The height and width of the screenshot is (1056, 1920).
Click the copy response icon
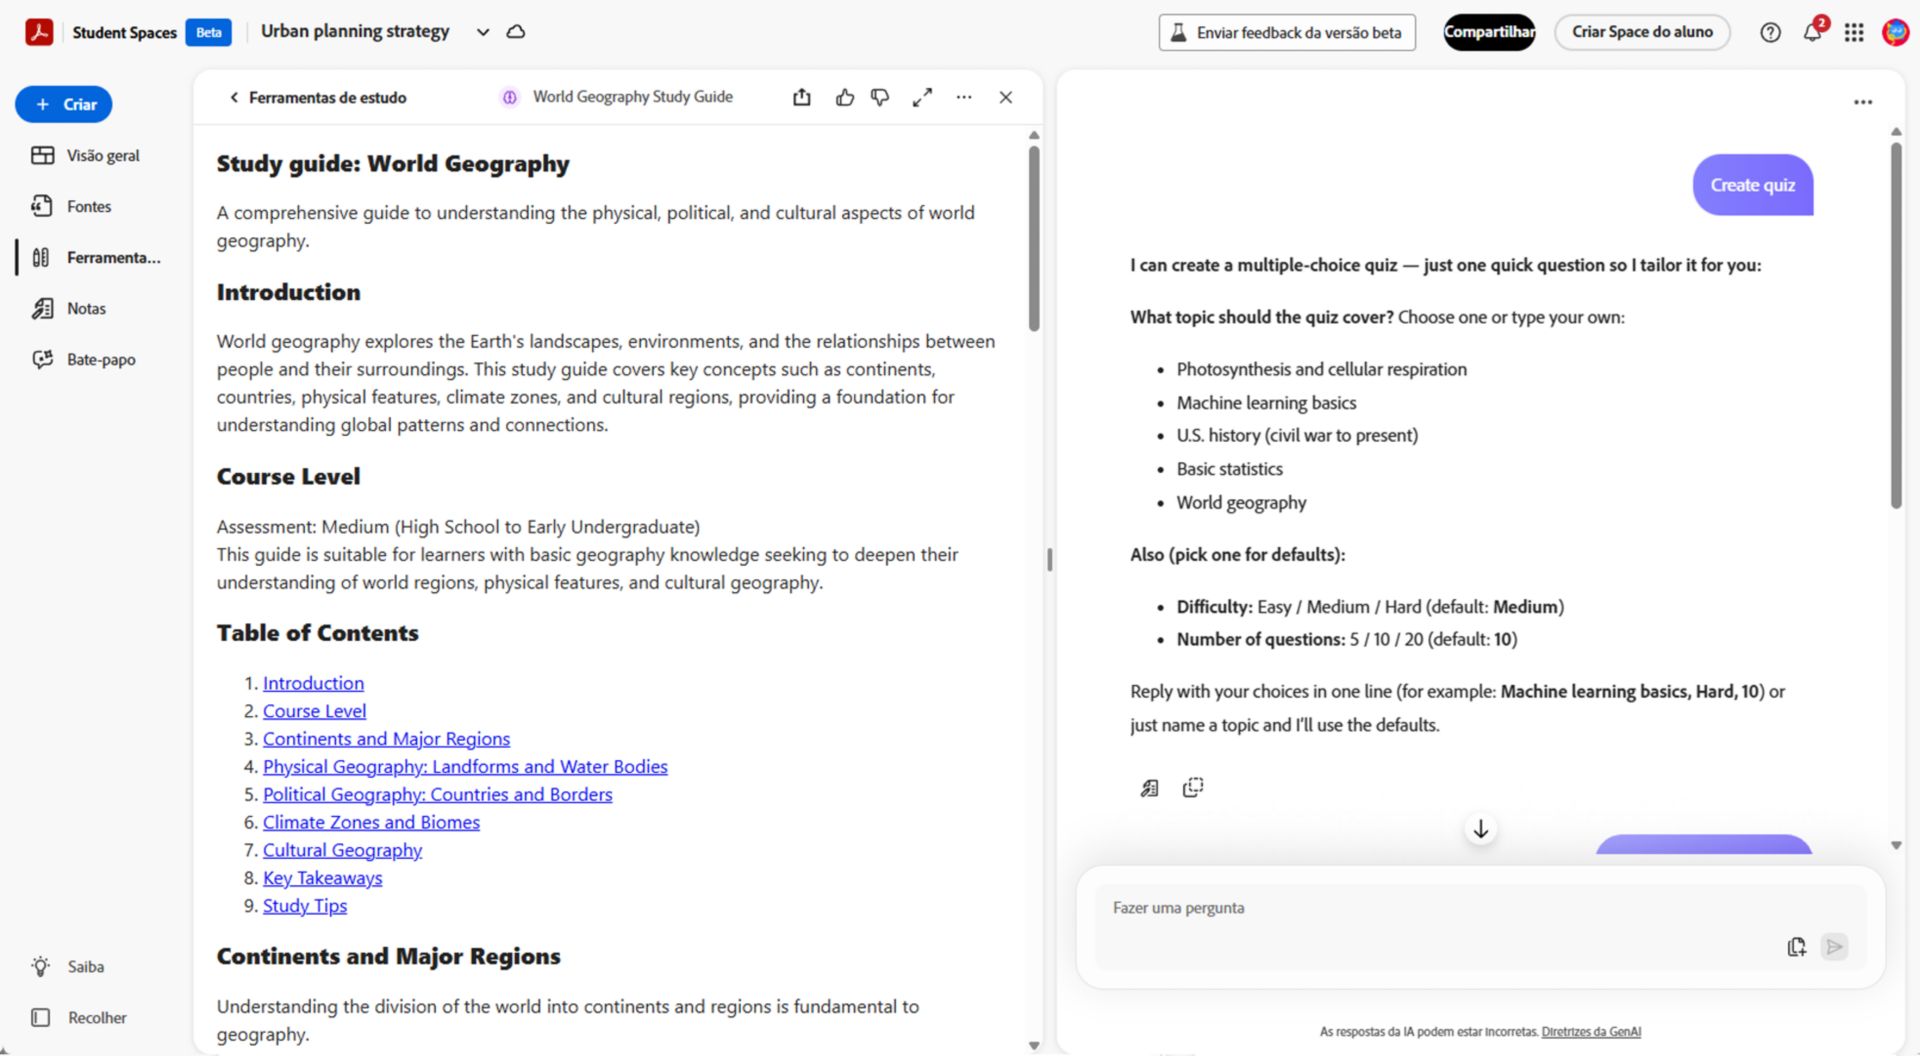click(1193, 788)
